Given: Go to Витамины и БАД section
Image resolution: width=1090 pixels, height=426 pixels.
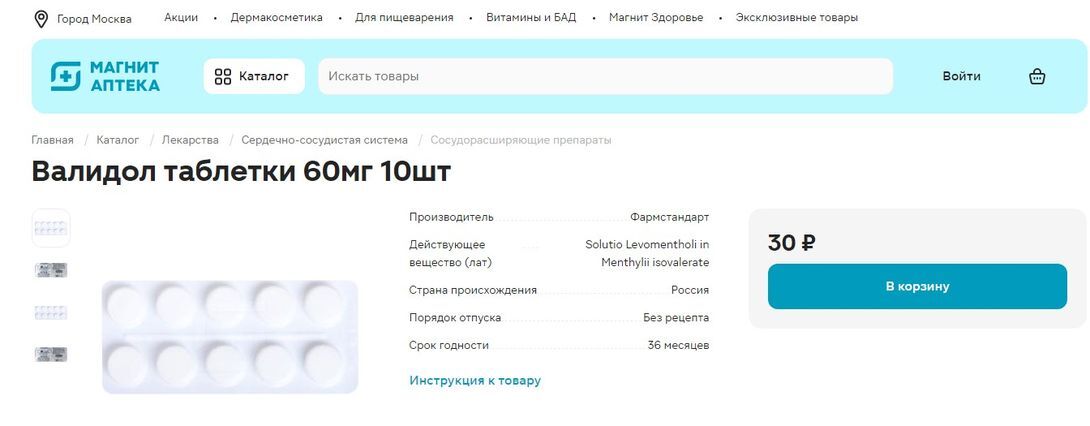Looking at the screenshot, I should 531,18.
